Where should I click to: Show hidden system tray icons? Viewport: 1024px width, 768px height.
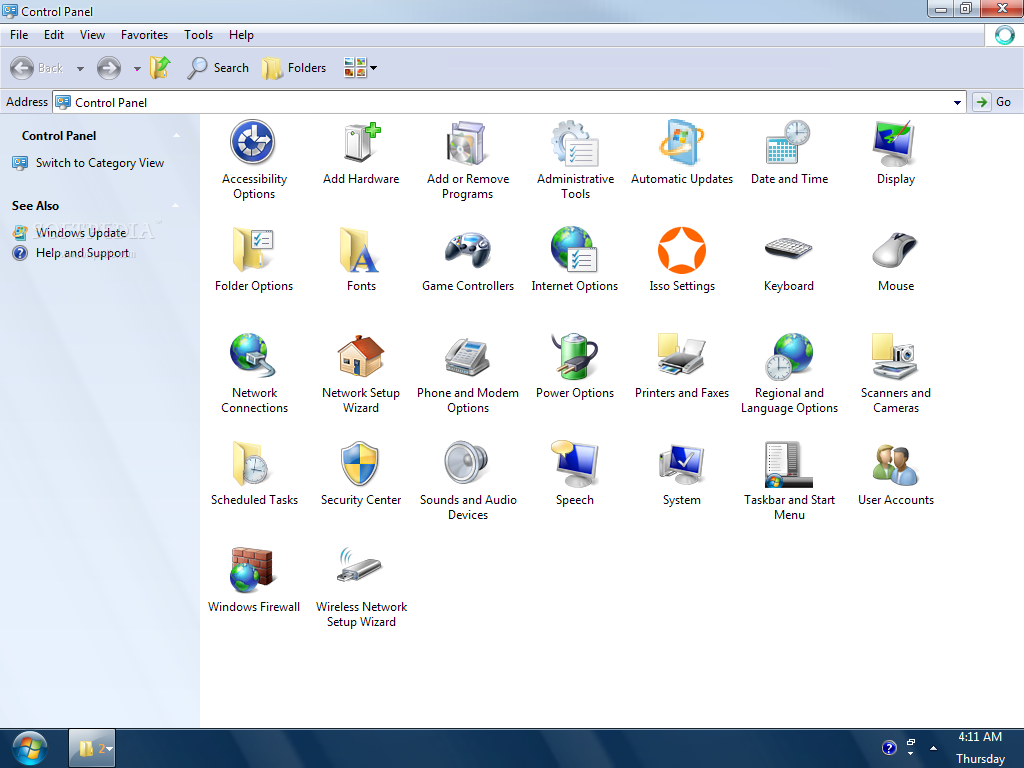click(x=933, y=748)
